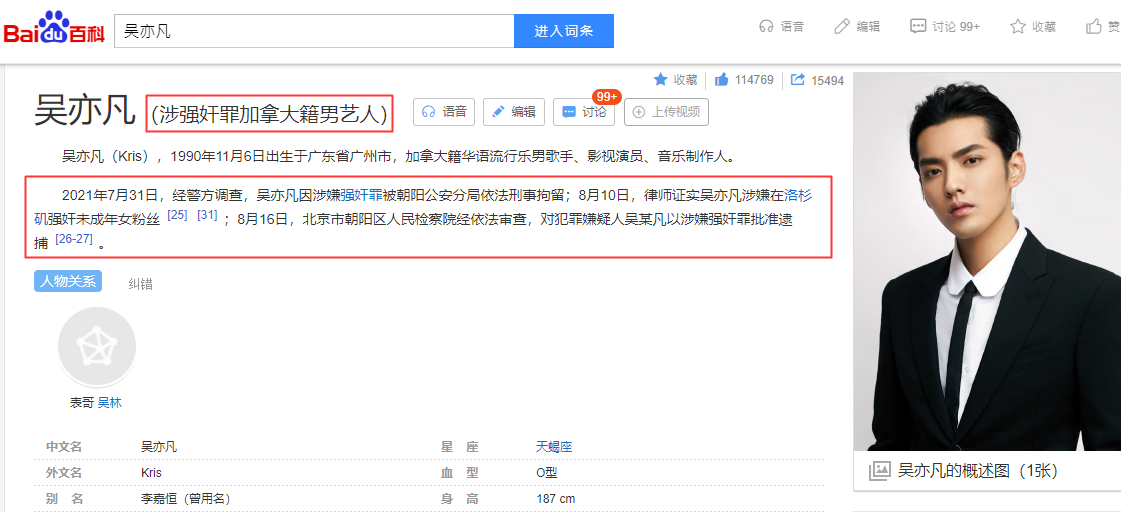This screenshot has height=512, width=1121.
Task: Share the entry via icon beside 15494
Action: 798,79
